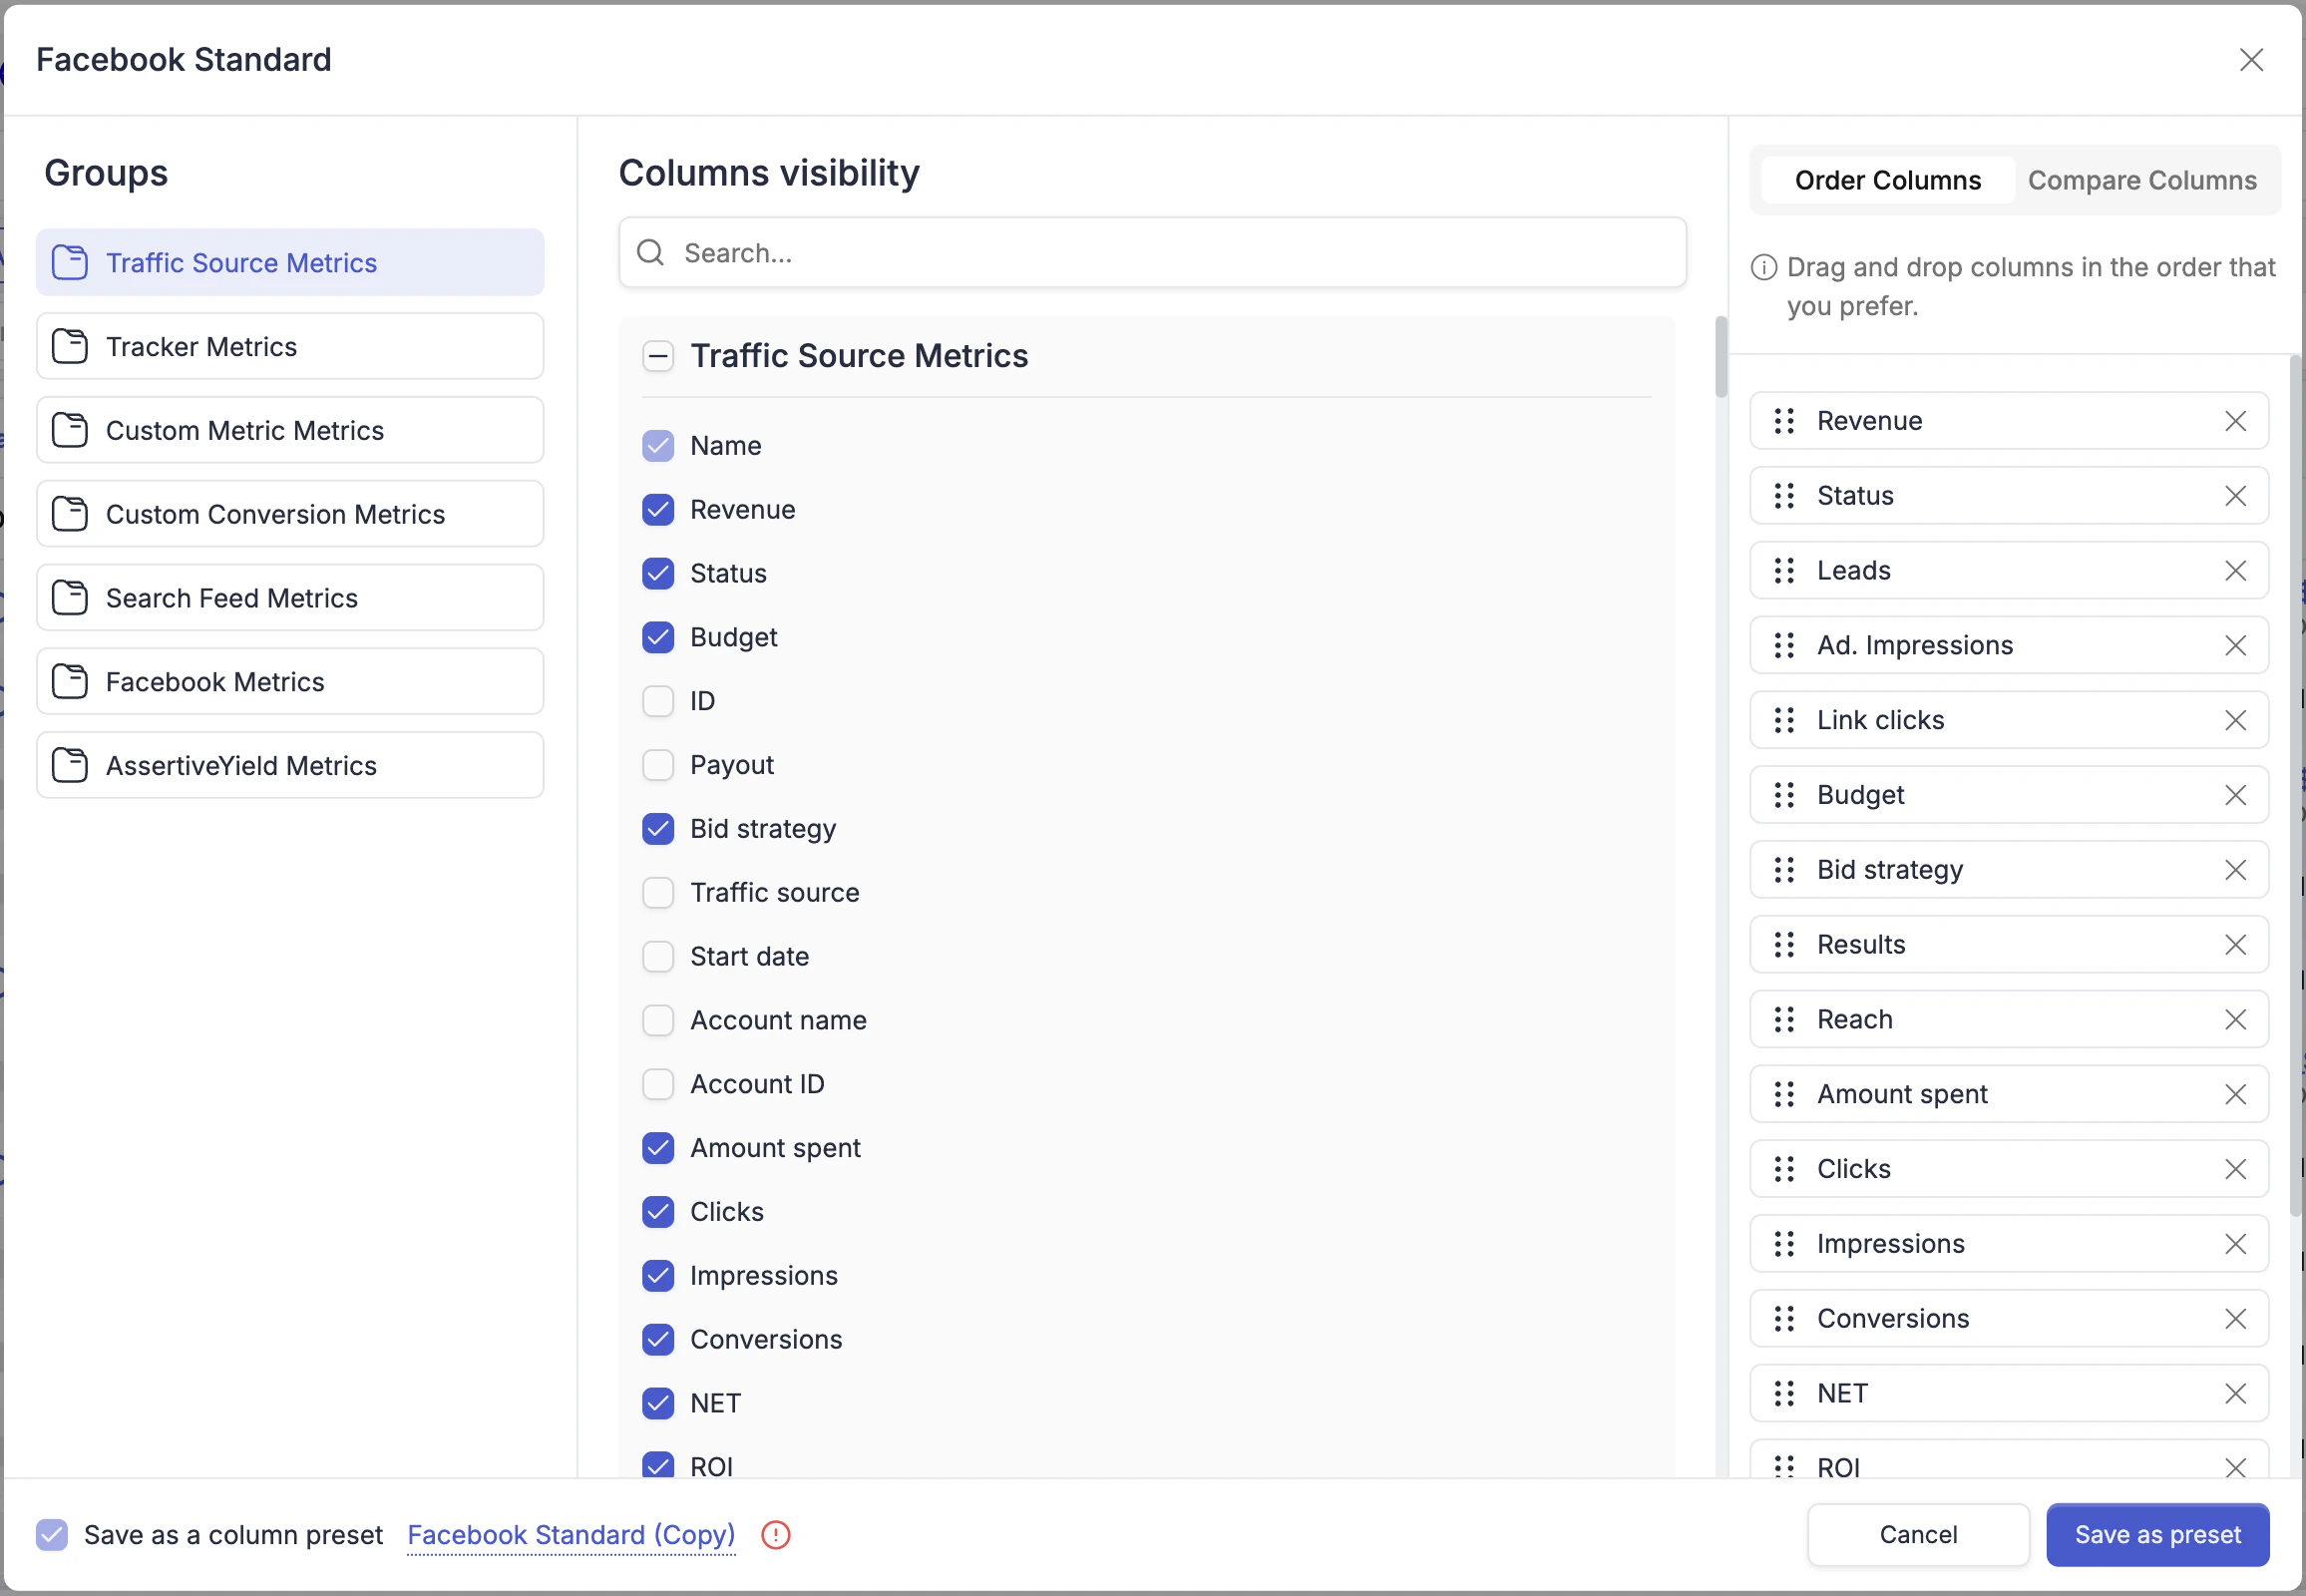The image size is (2306, 1596).
Task: Remove Bid strategy from ordered columns
Action: (2235, 870)
